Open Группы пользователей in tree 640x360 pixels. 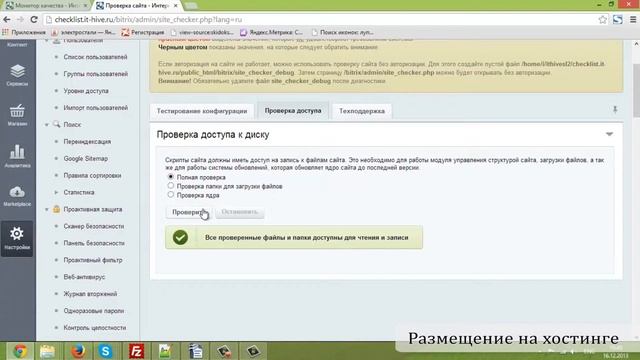tap(96, 74)
